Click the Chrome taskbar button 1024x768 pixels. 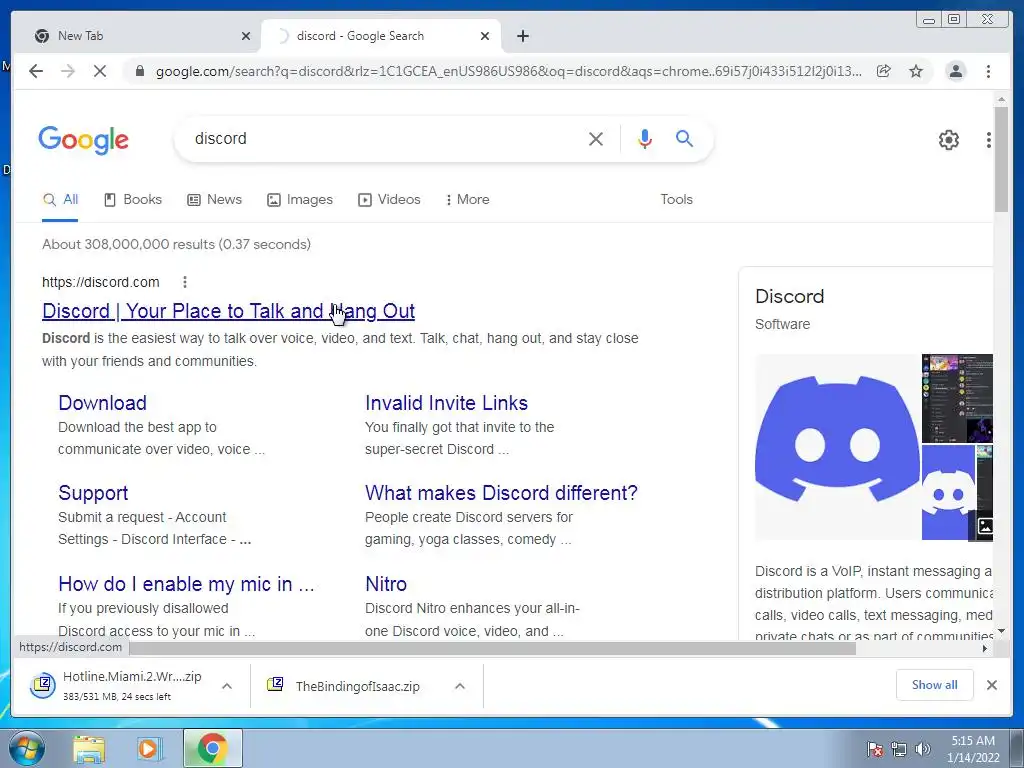[212, 749]
